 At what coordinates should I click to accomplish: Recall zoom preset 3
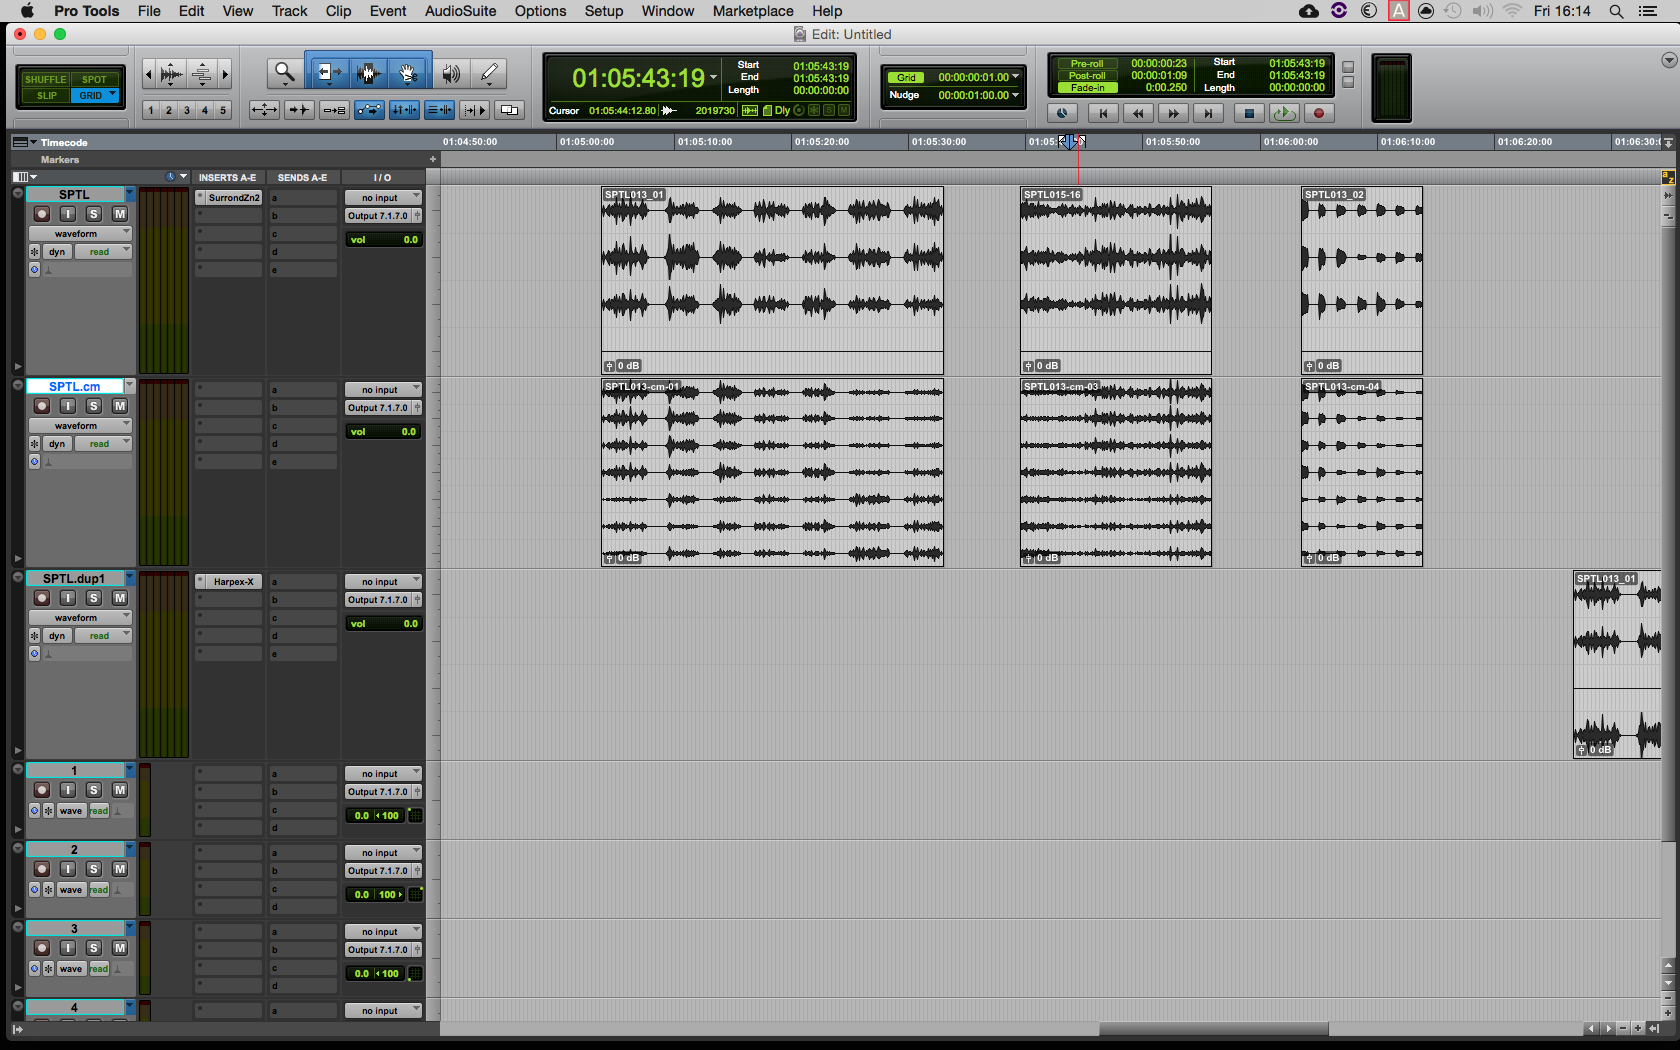[187, 110]
